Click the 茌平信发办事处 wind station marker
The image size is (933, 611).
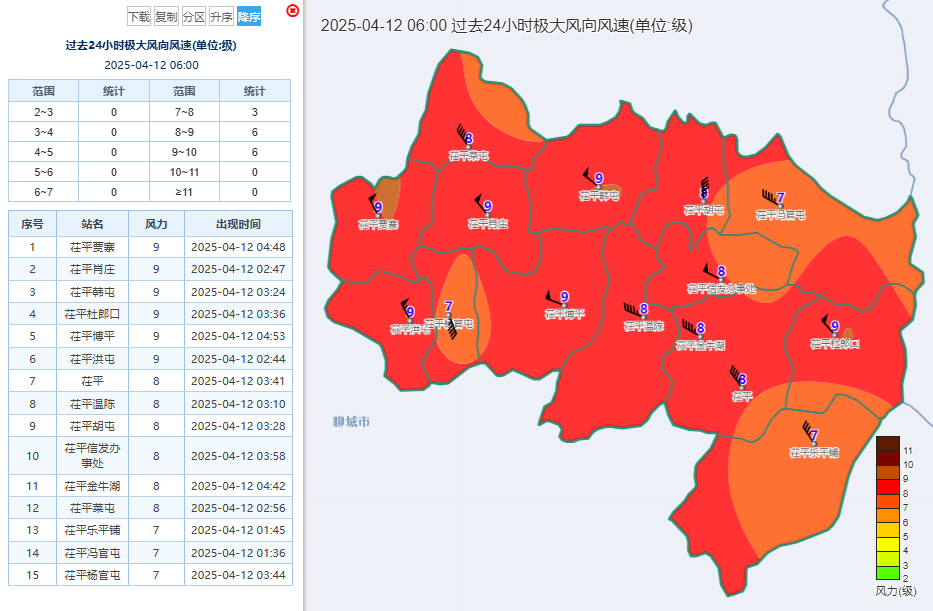[x=721, y=280]
